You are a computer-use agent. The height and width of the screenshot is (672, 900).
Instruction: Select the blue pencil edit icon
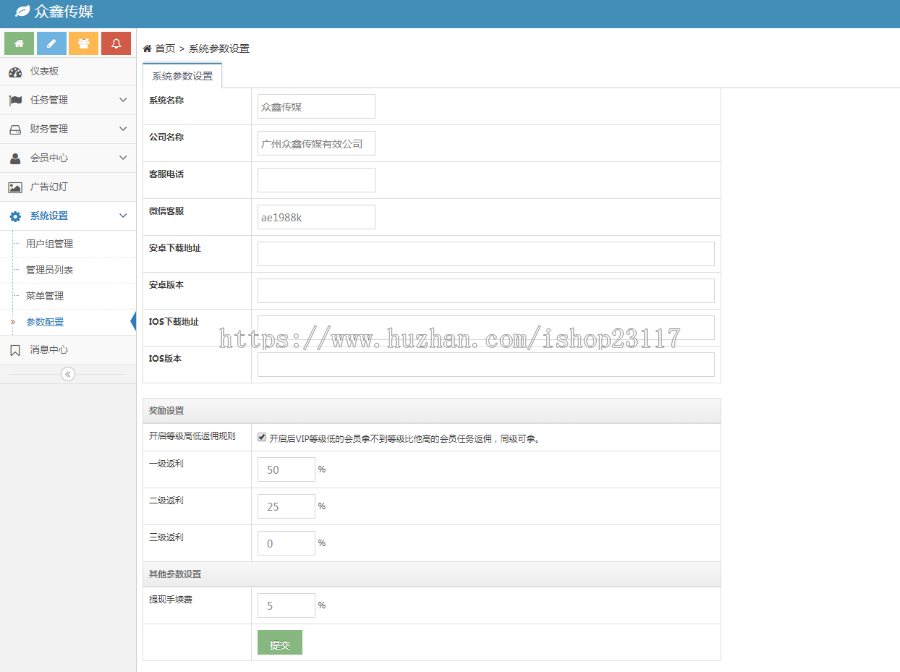tap(51, 43)
